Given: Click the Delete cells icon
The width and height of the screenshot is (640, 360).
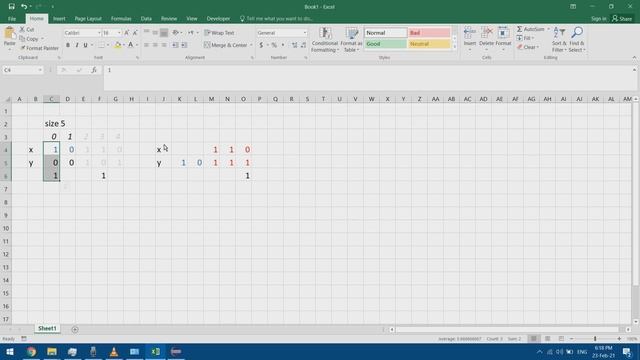Looking at the screenshot, I should (486, 33).
